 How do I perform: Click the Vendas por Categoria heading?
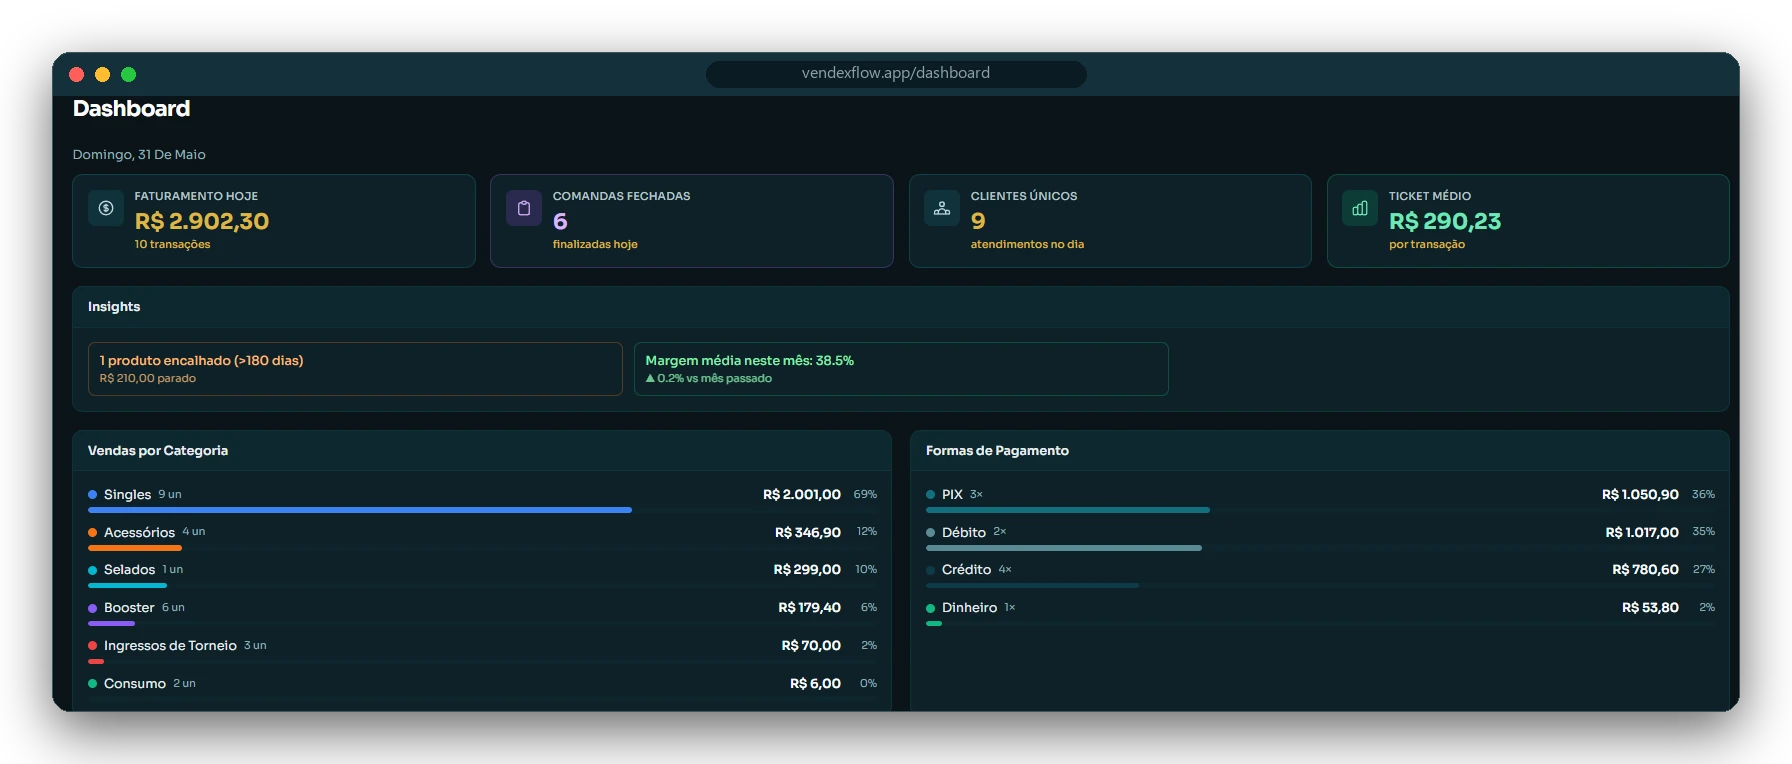[x=158, y=450]
